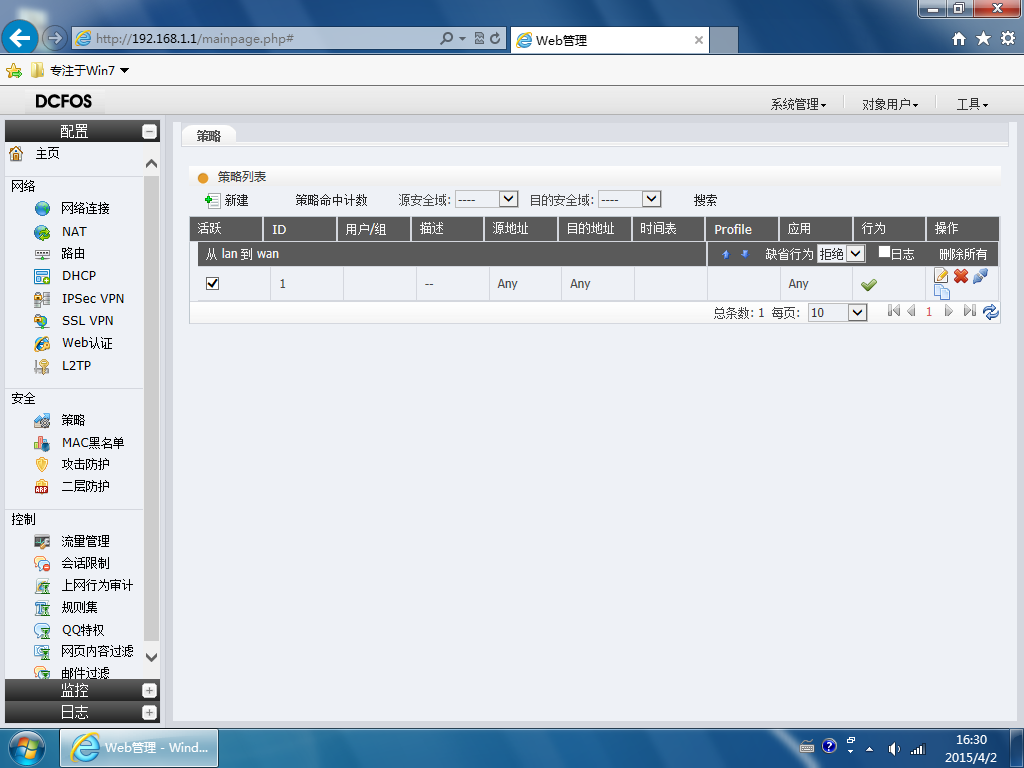The width and height of the screenshot is (1024, 768).
Task: Uncheck the active checkbox for policy 1
Action: [x=212, y=283]
